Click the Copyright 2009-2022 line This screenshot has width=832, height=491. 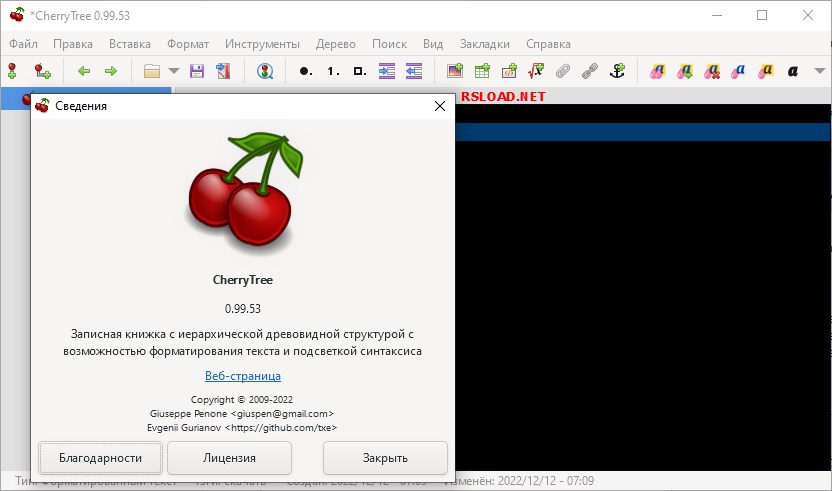[x=242, y=399]
